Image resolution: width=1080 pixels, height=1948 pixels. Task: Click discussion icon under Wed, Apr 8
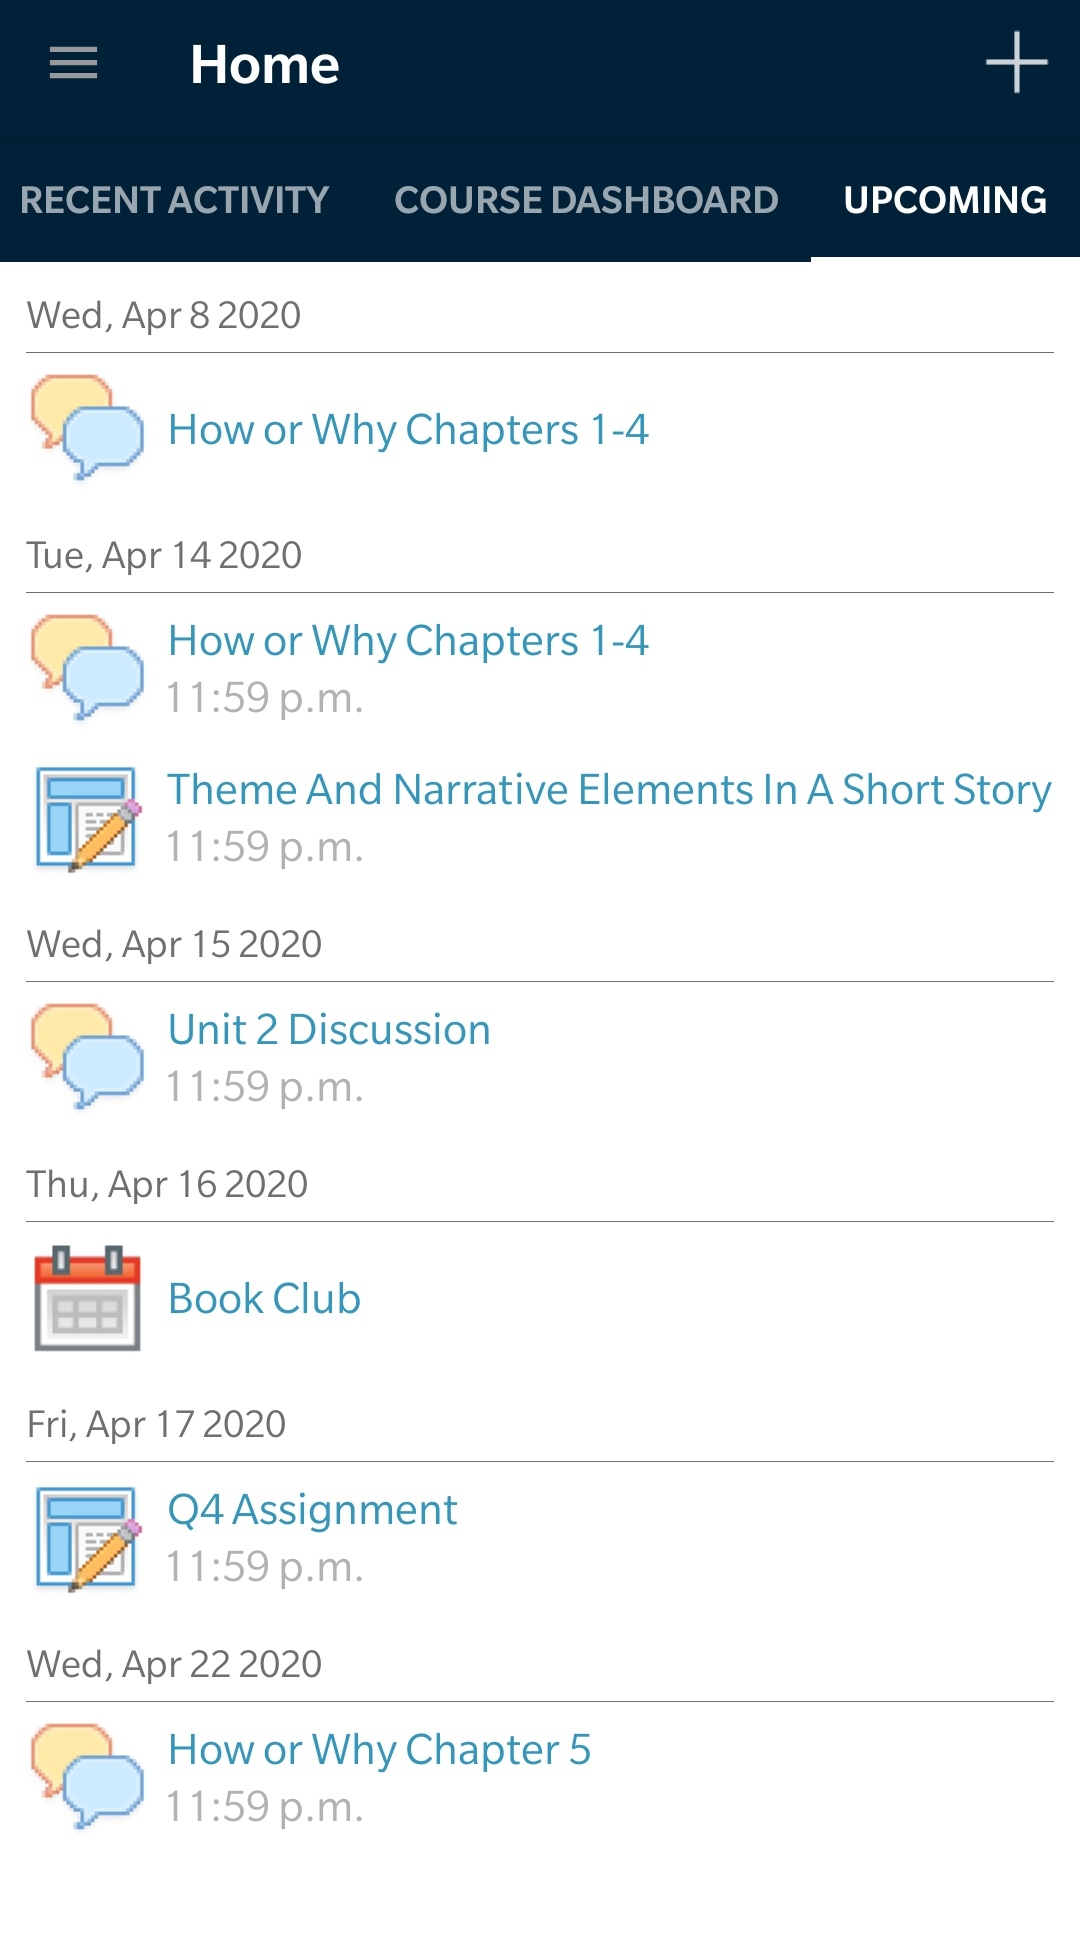click(87, 428)
